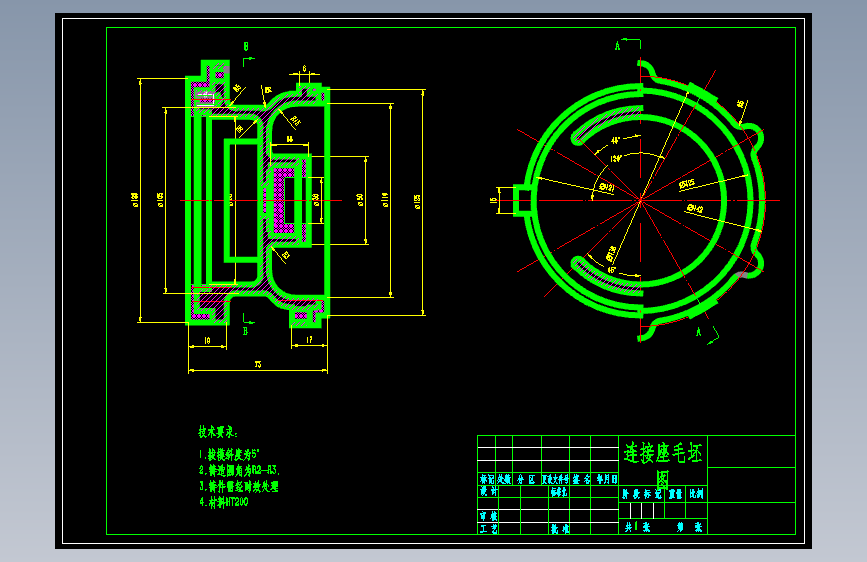Click the 更改文件号 cell in title block
867x562 pixels.
coord(555,480)
